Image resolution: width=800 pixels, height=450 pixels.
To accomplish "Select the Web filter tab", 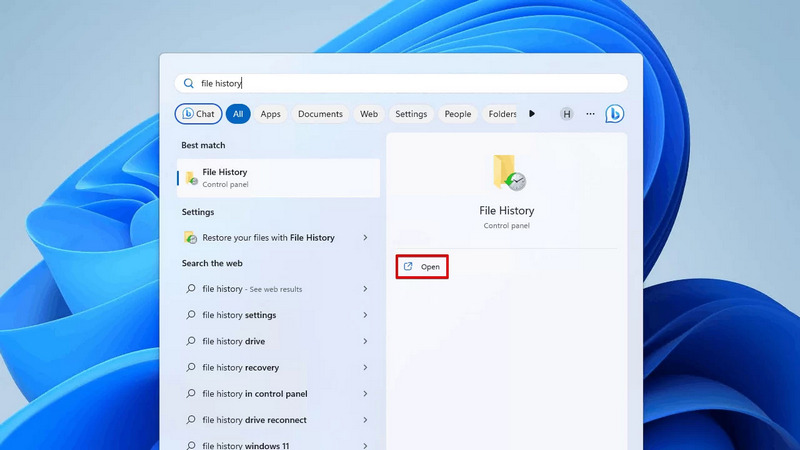I will tap(369, 114).
